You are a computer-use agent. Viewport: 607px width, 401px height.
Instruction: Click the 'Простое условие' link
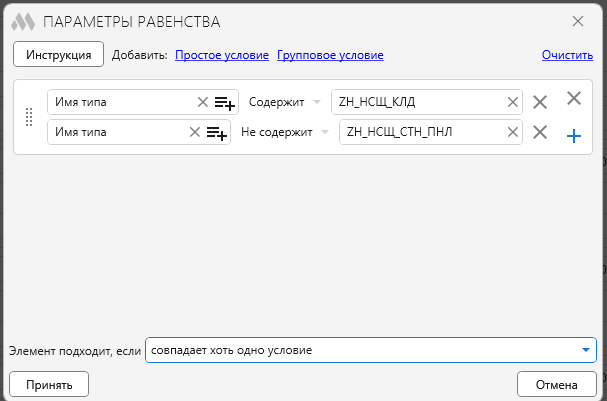tap(222, 55)
